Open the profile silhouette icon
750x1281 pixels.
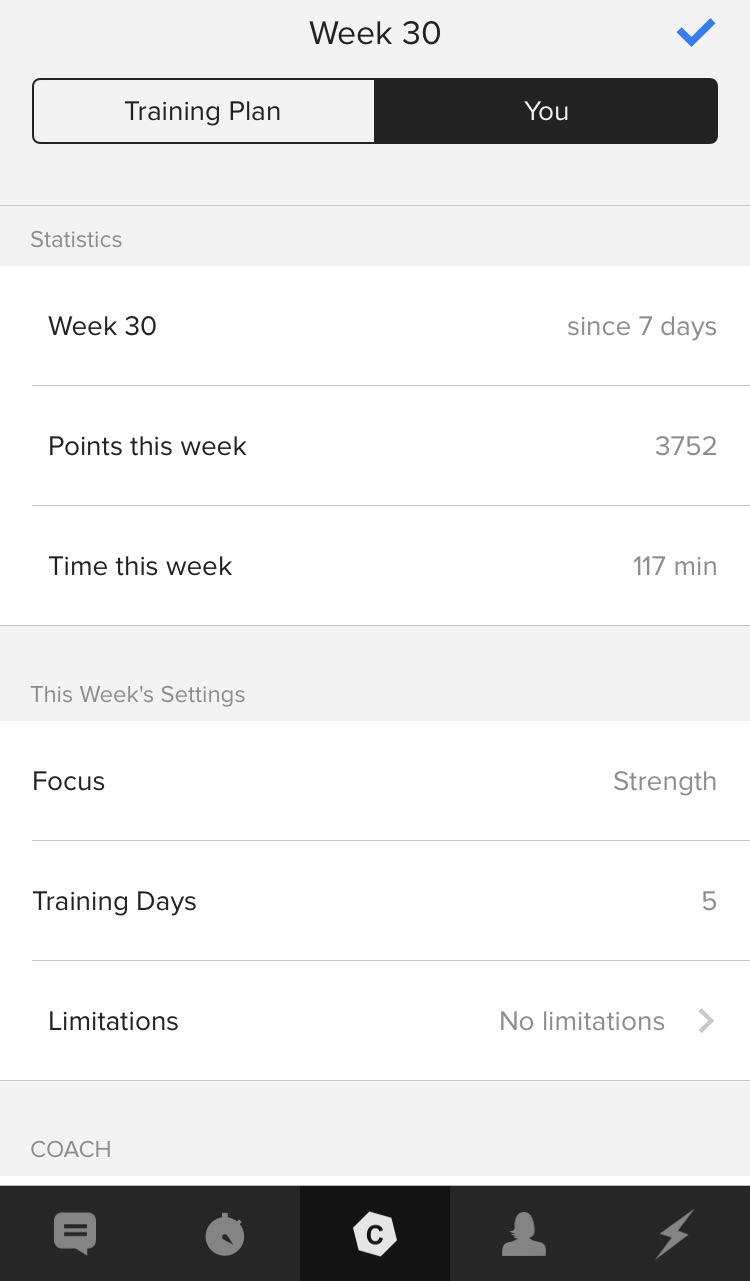(524, 1234)
